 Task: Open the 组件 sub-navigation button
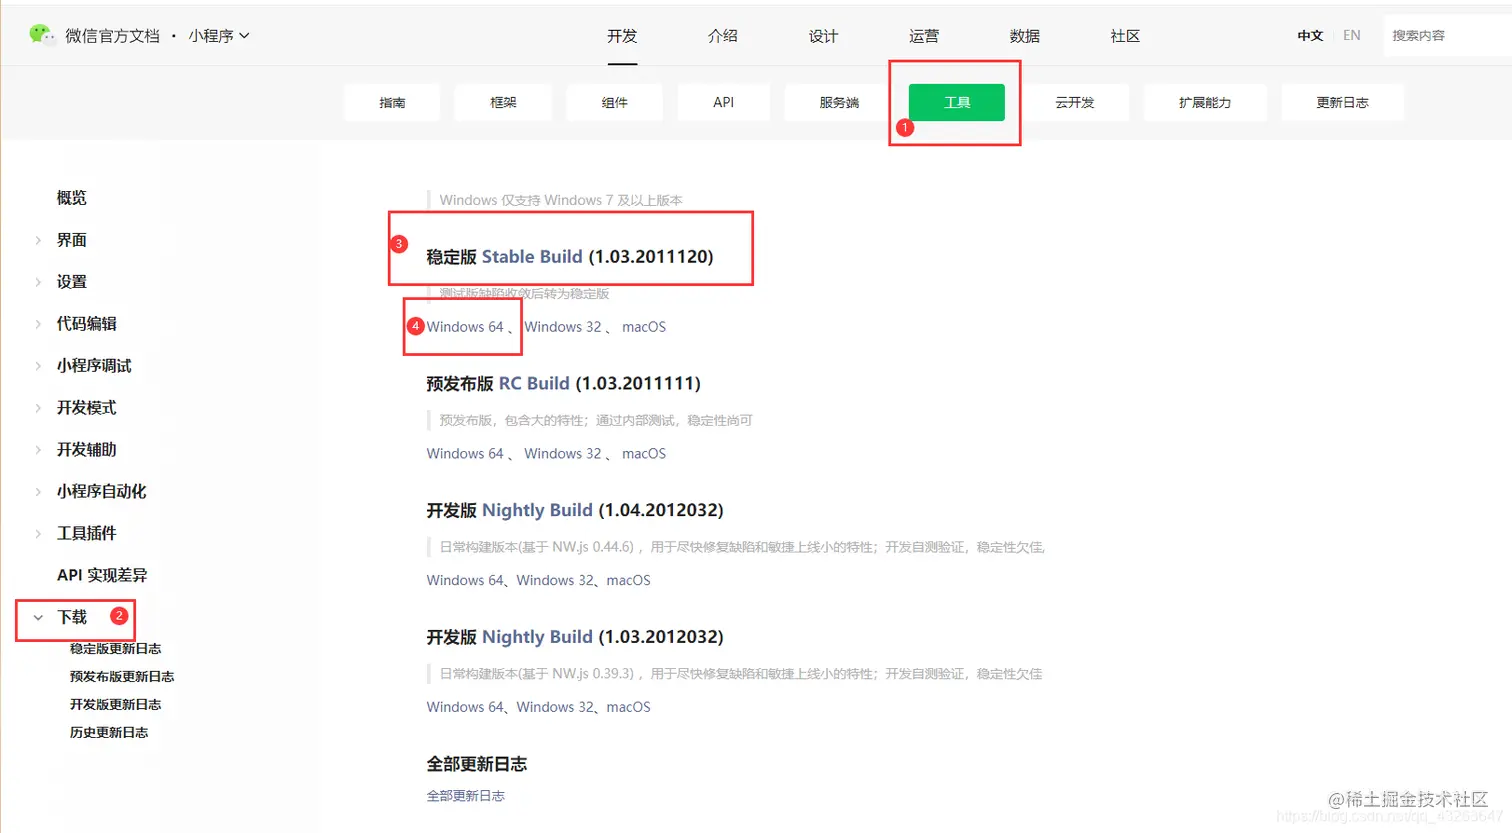pyautogui.click(x=614, y=102)
